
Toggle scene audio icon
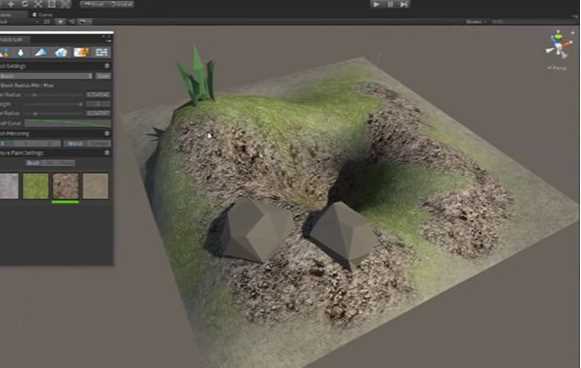72,21
